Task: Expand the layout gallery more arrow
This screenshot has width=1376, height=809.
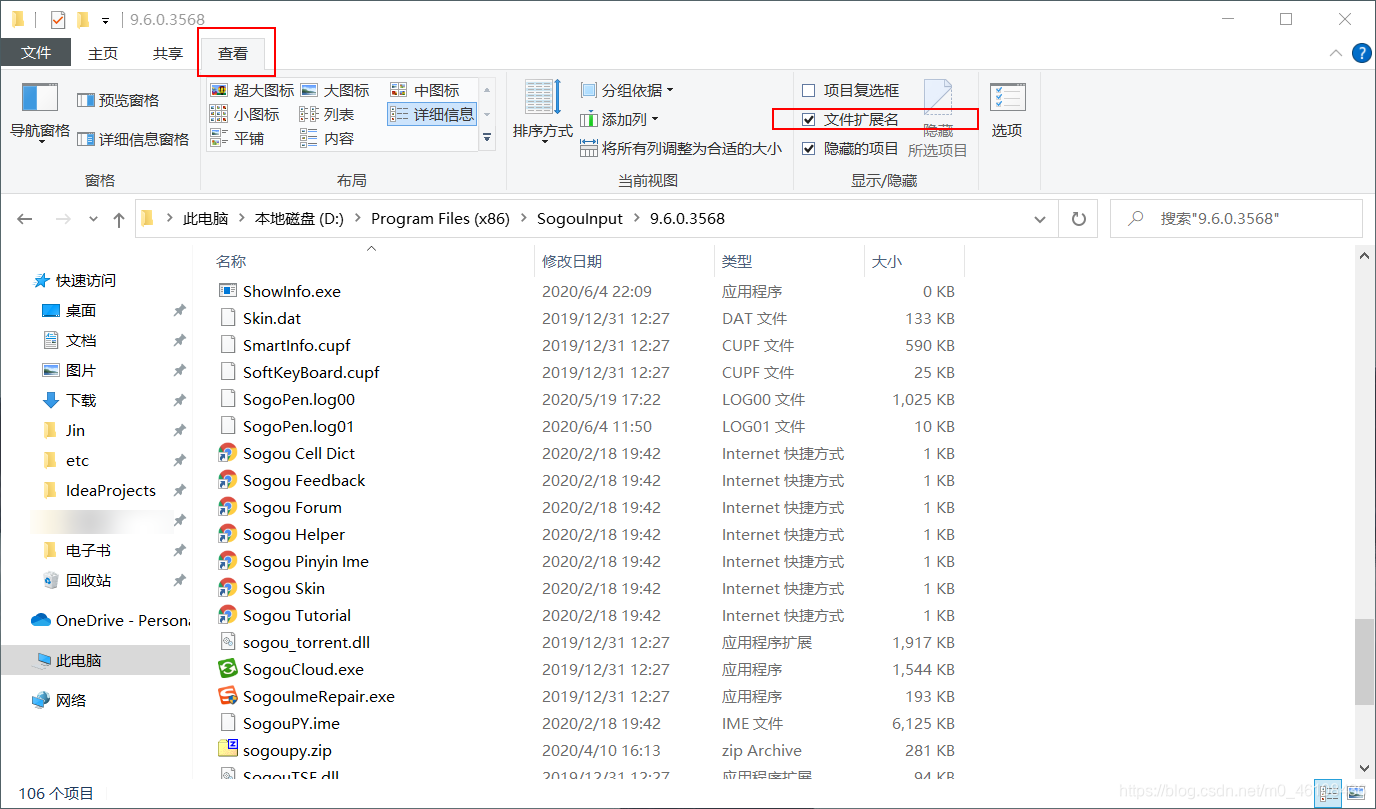Action: pos(487,138)
